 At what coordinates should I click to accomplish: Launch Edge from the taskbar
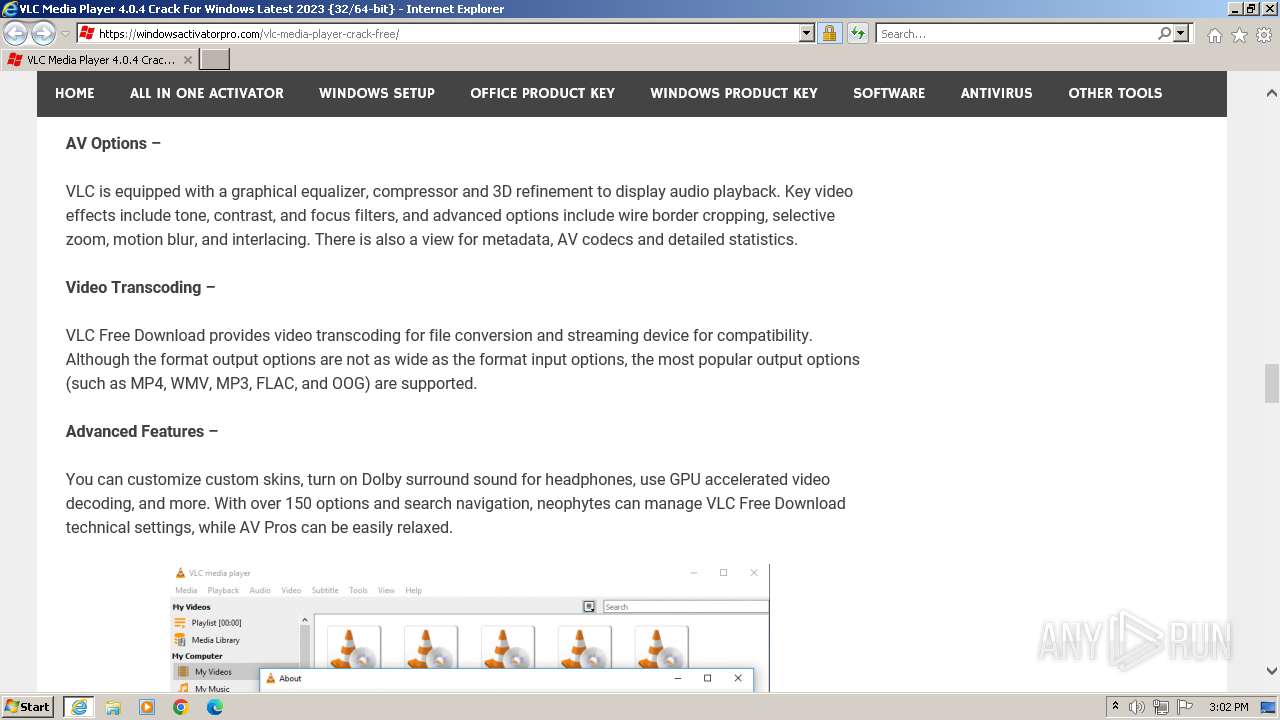[x=215, y=707]
